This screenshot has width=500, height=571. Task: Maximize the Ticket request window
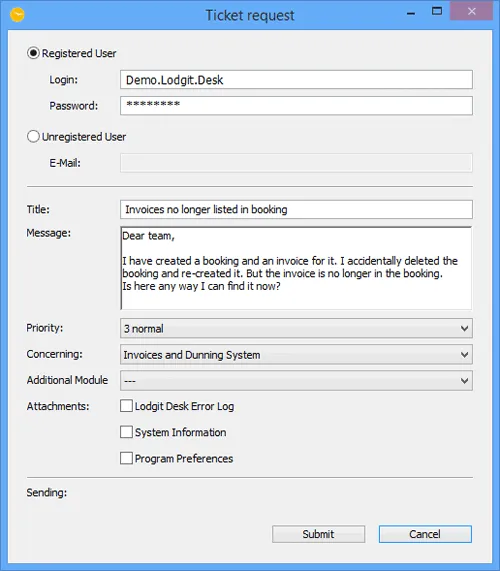[x=437, y=11]
